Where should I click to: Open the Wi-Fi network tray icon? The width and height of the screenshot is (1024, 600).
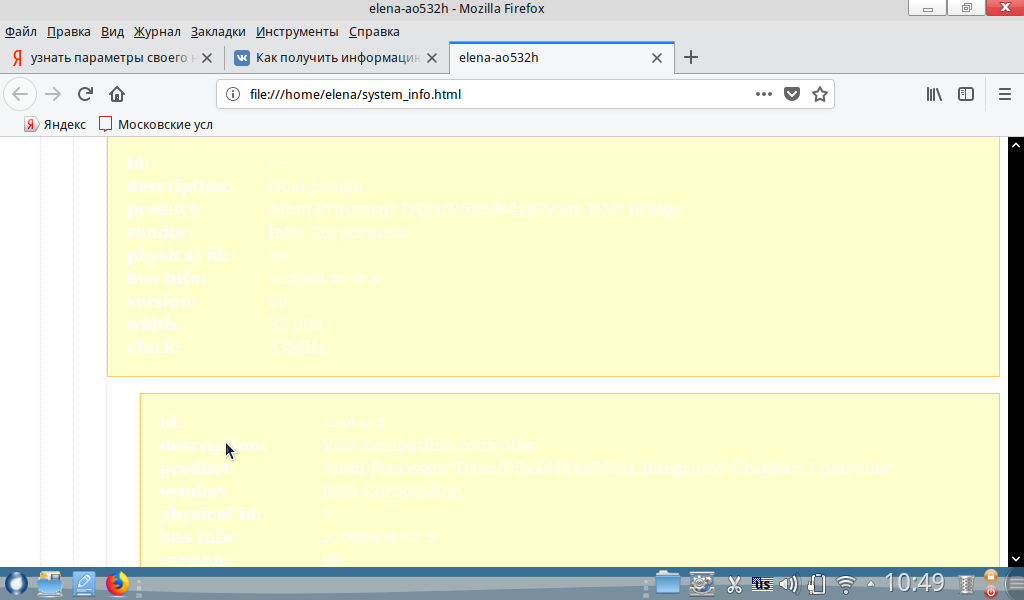click(846, 584)
